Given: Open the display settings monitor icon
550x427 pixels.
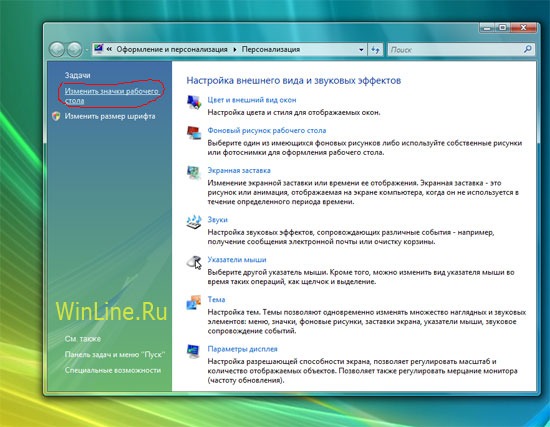Looking at the screenshot, I should point(194,351).
